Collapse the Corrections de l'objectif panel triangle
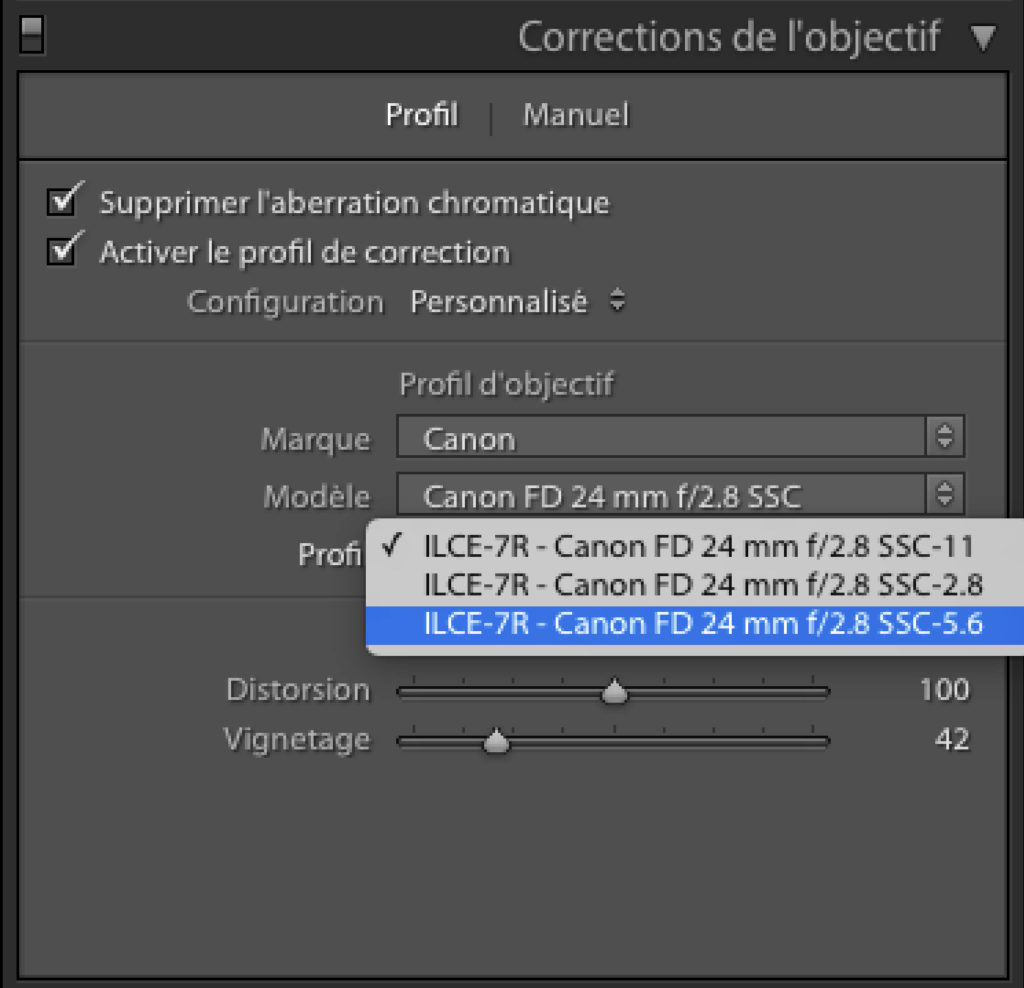The image size is (1024, 988). pyautogui.click(x=983, y=39)
